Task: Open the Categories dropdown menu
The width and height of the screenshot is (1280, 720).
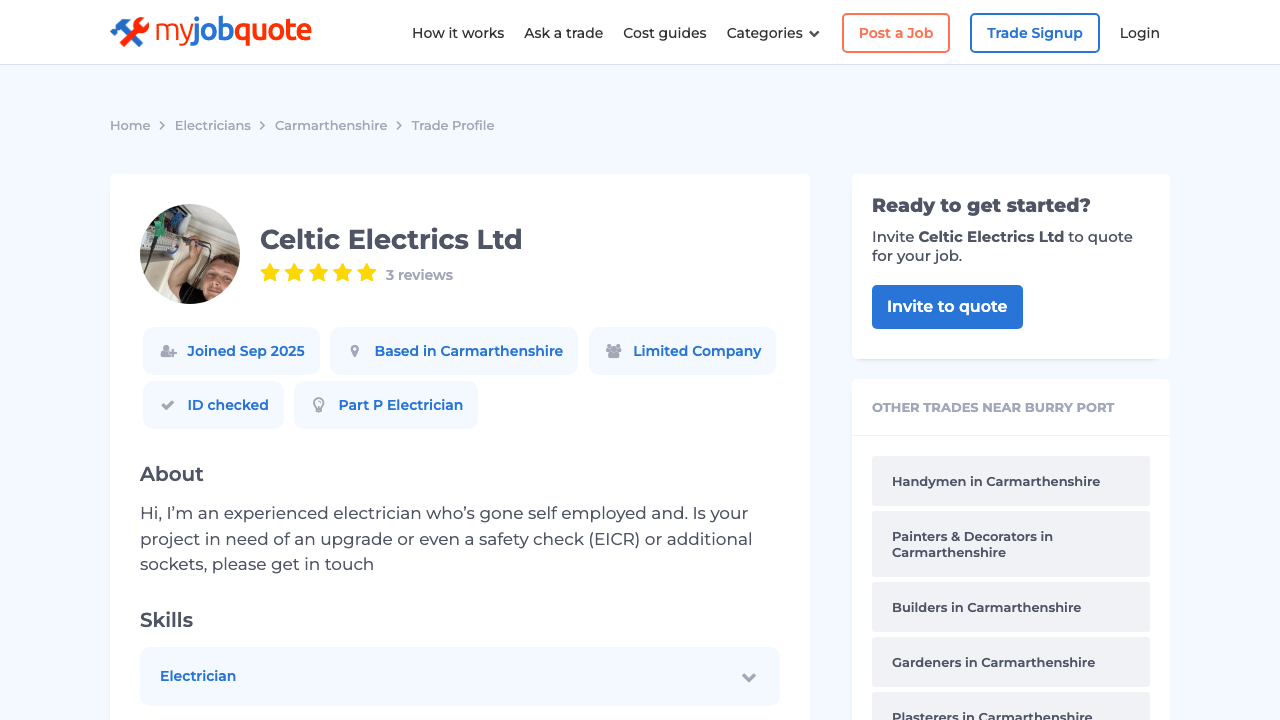Action: pos(772,33)
